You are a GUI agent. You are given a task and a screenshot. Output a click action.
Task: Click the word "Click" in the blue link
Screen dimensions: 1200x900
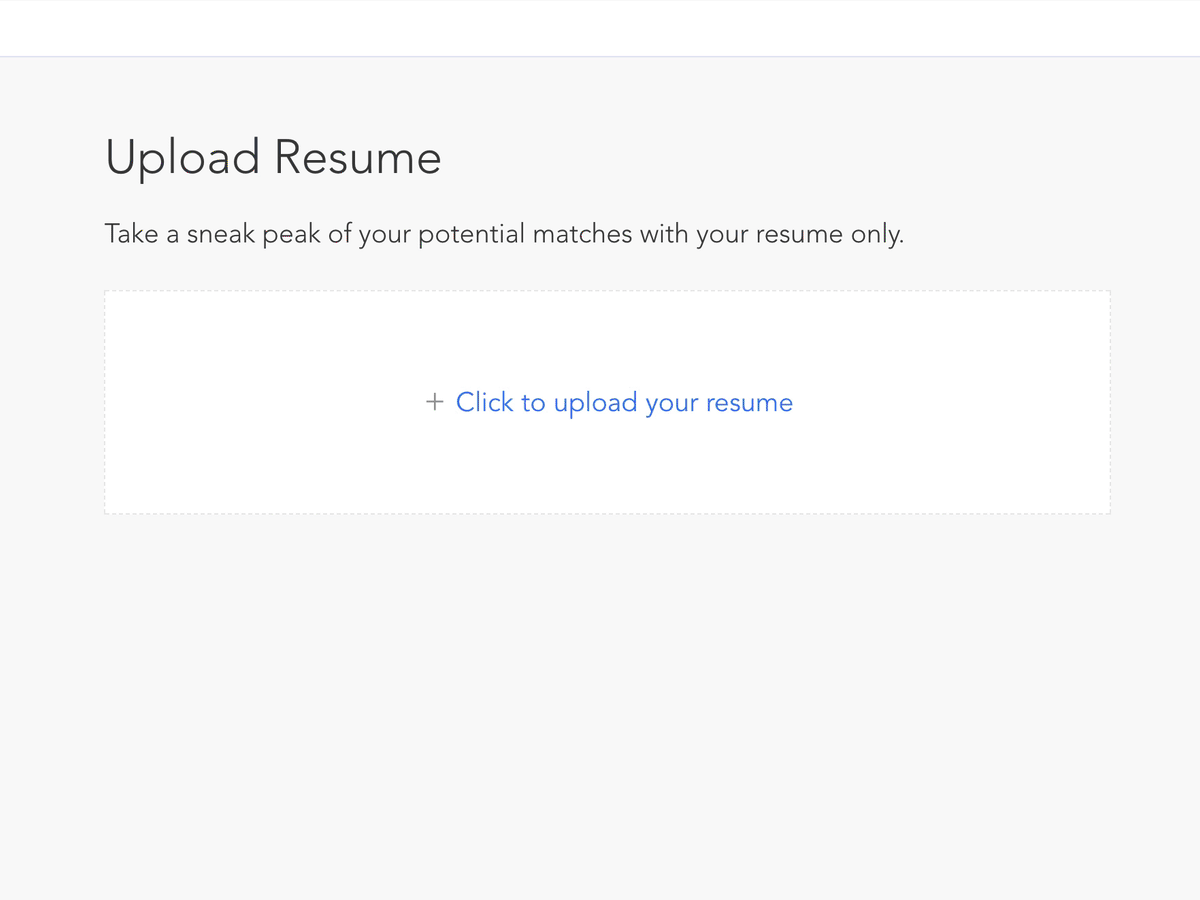tap(484, 402)
